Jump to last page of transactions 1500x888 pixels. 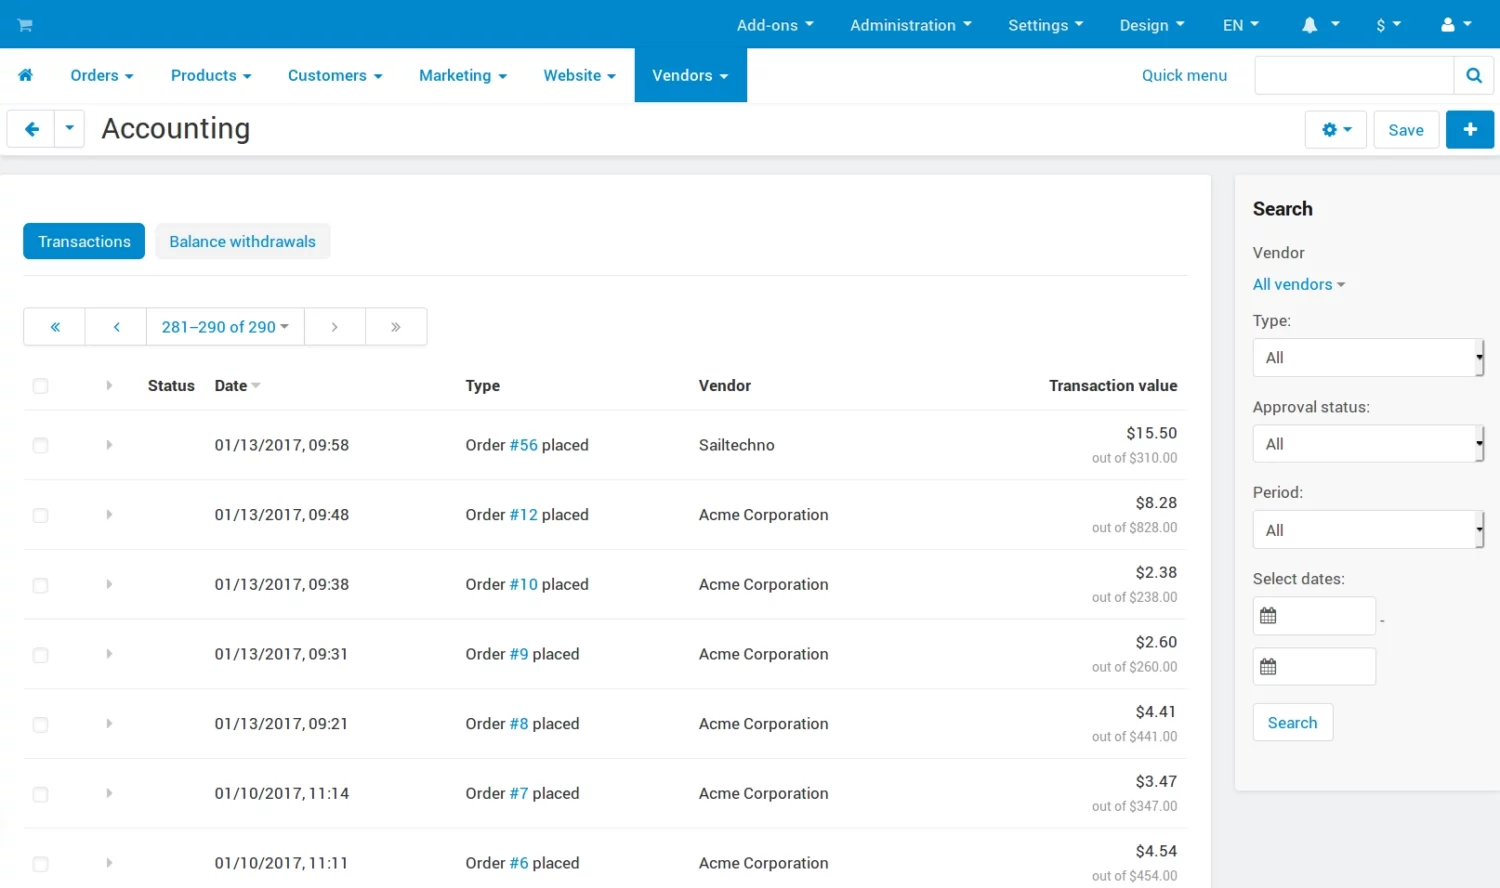396,327
